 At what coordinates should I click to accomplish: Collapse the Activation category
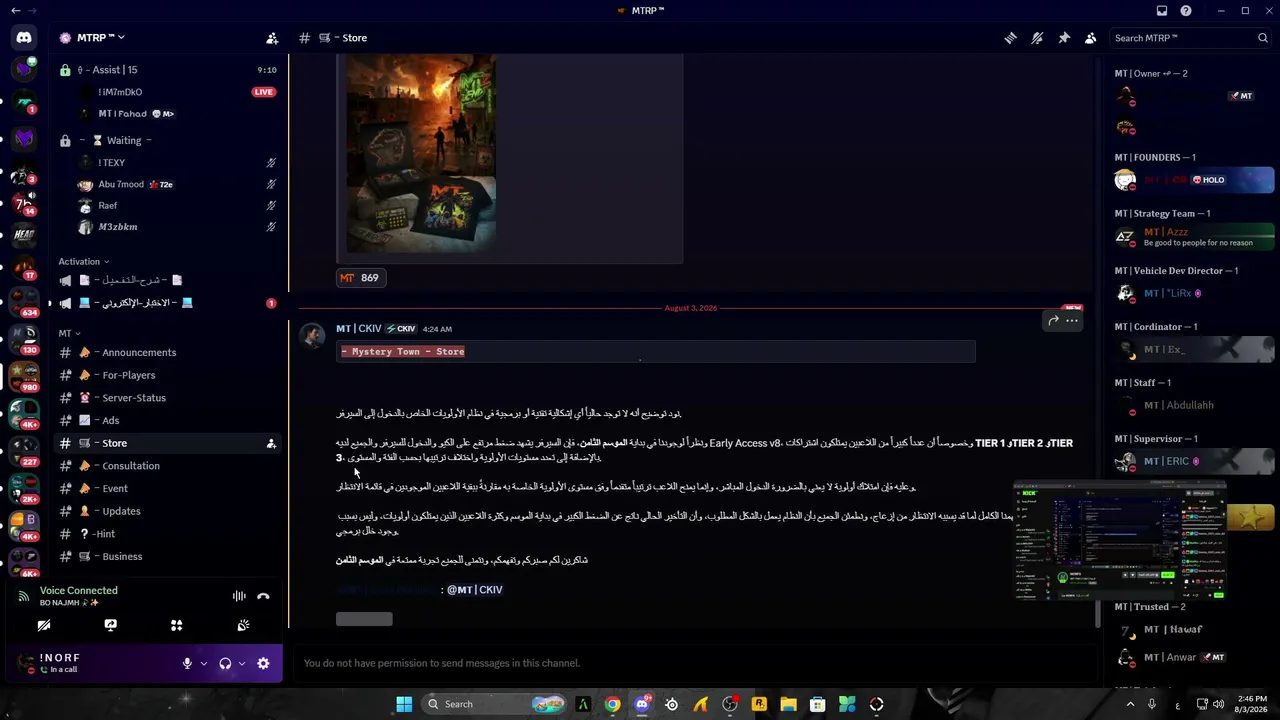pyautogui.click(x=83, y=261)
